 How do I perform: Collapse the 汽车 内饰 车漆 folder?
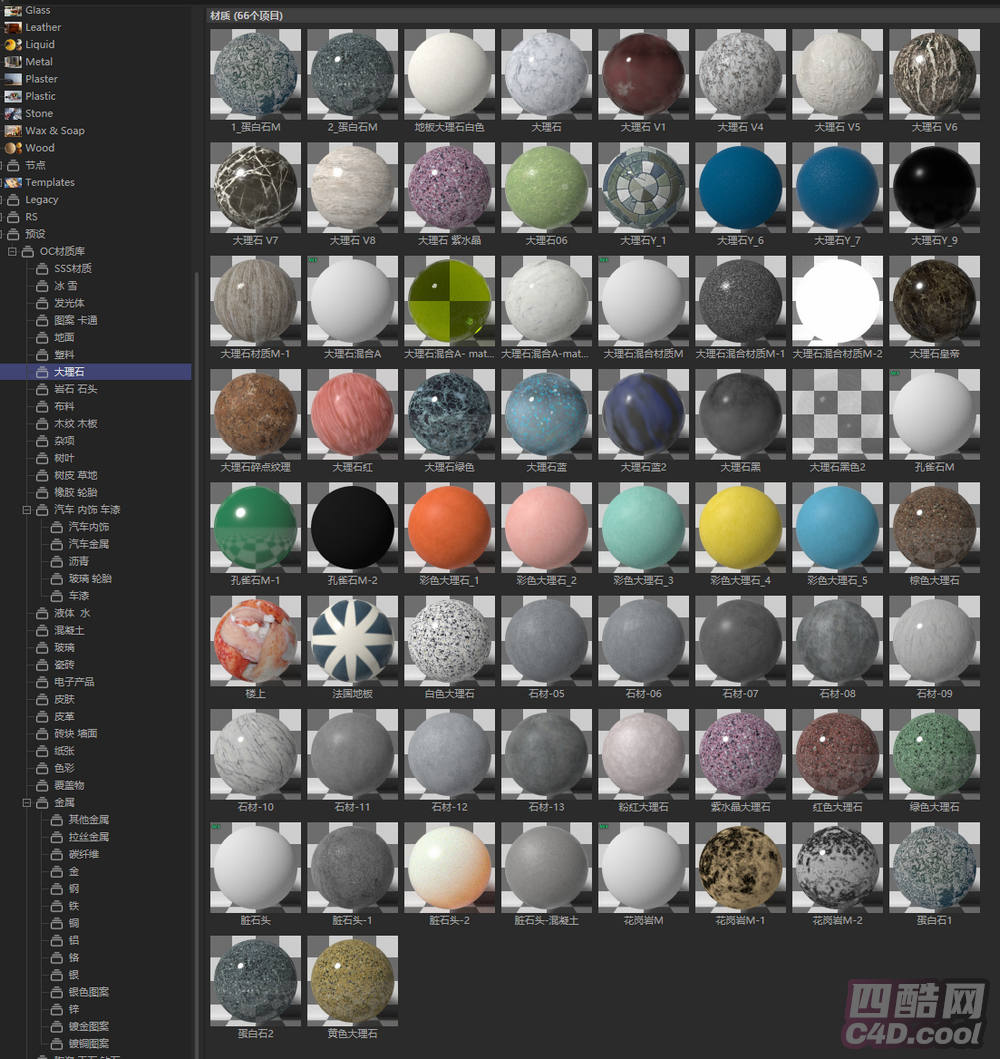click(28, 510)
